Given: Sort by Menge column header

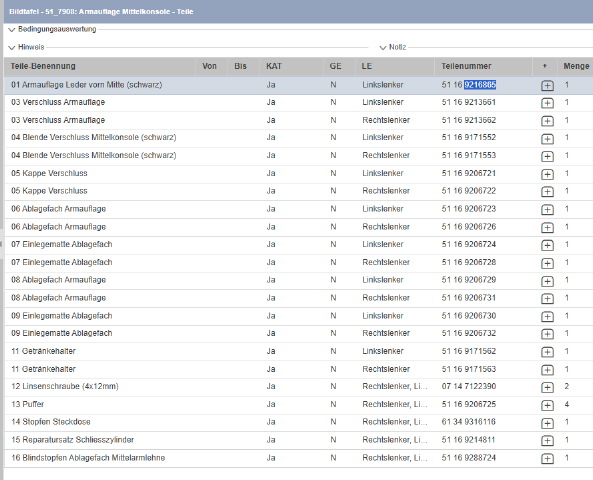Looking at the screenshot, I should [576, 66].
